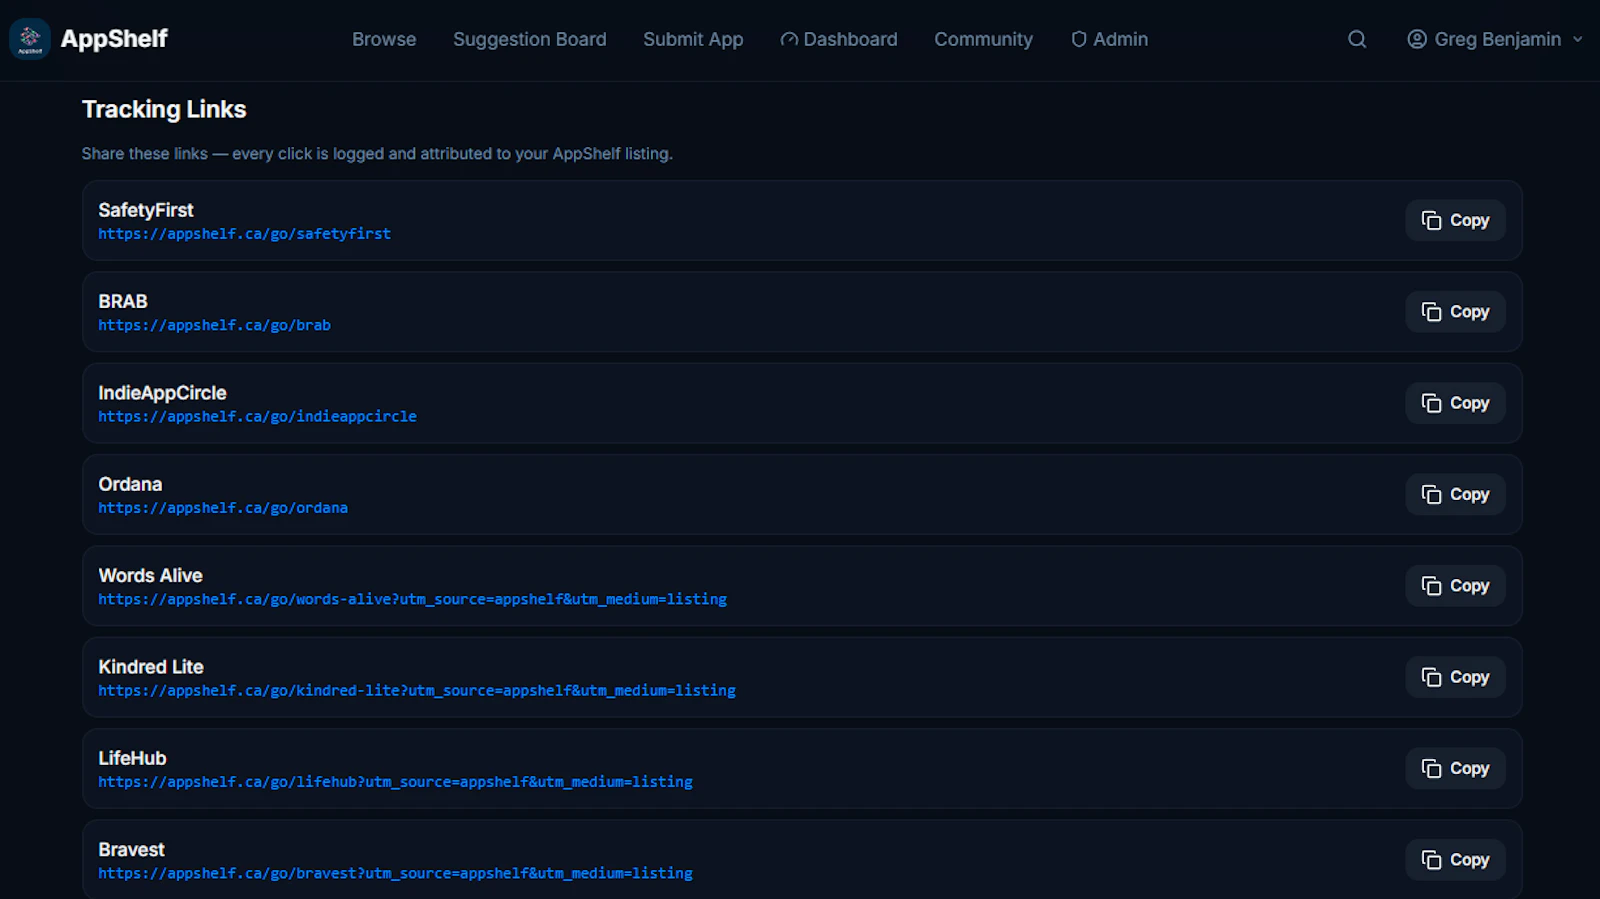
Task: Copy the SafeyFirst tracking link
Action: click(x=1455, y=220)
